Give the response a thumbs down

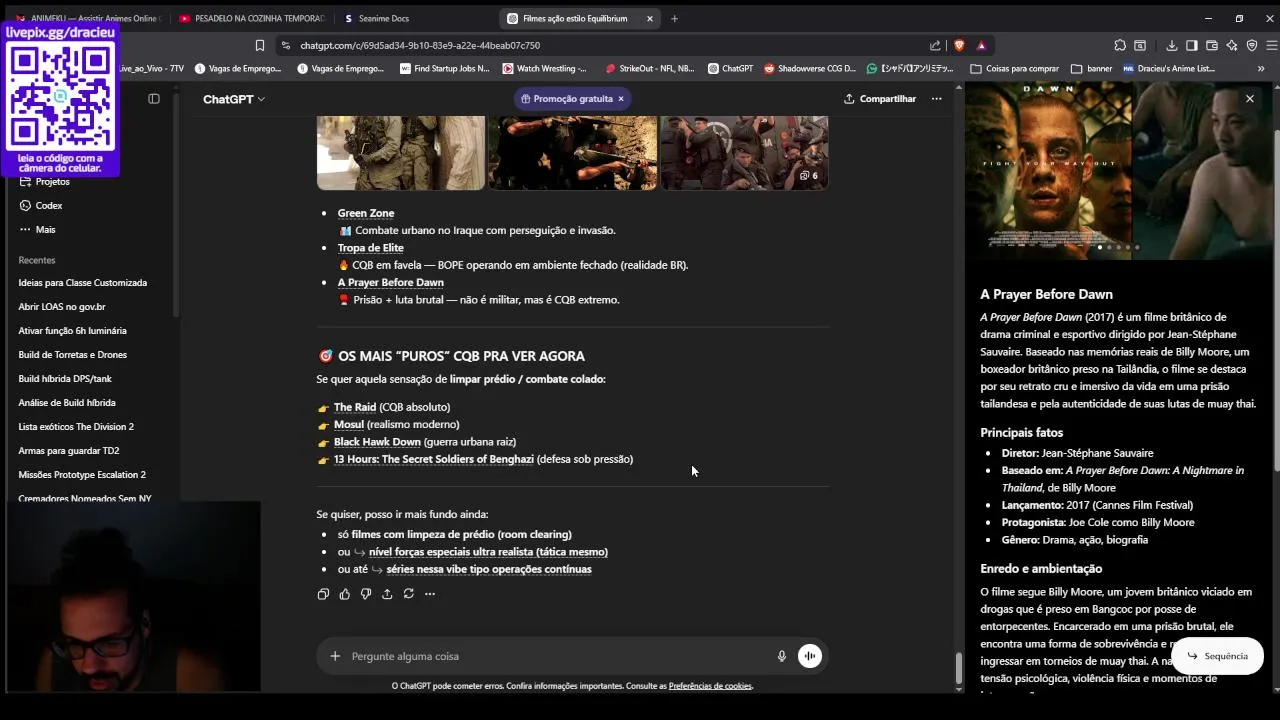[x=366, y=594]
